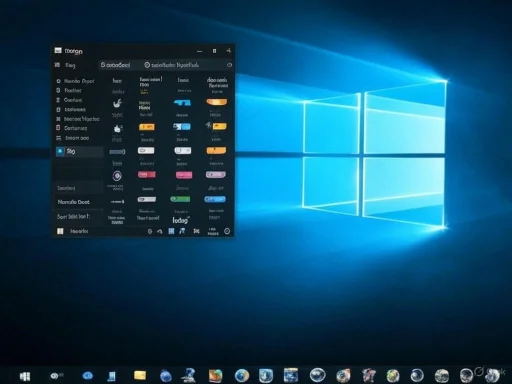The height and width of the screenshot is (384, 512).
Task: Click the thin line slider in first column's bottom
Action: click(x=117, y=202)
